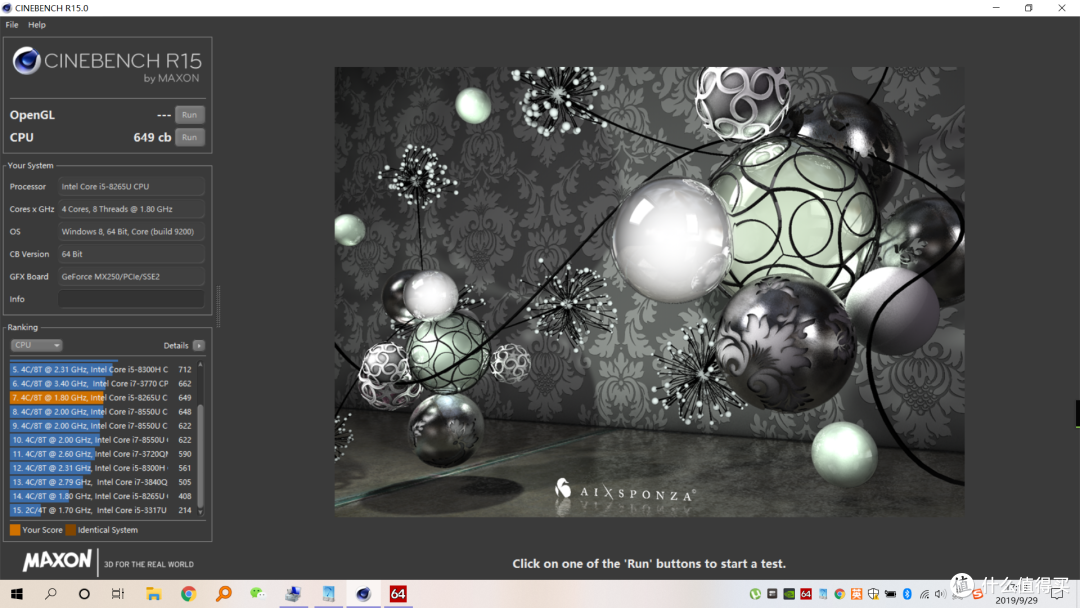Image resolution: width=1080 pixels, height=608 pixels.
Task: Run the OpenGL benchmark
Action: tap(189, 115)
